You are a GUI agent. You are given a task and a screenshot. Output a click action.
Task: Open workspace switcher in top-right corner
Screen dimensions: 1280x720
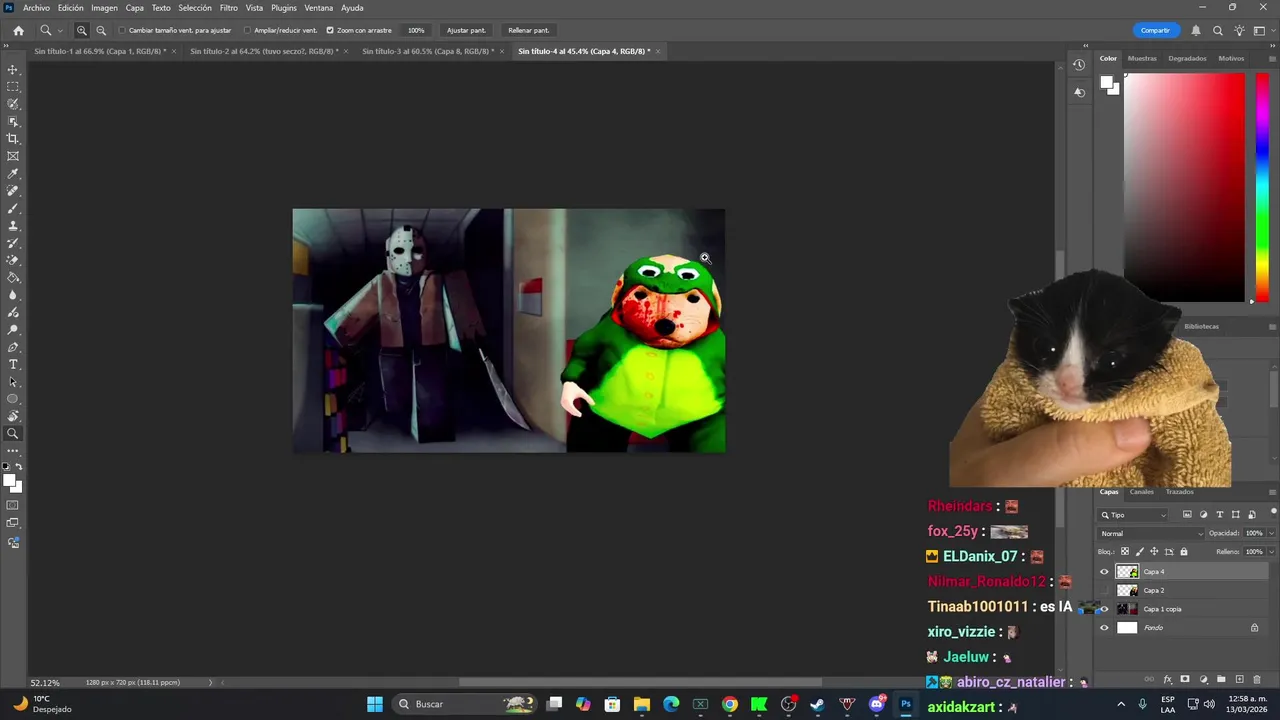pos(1261,30)
